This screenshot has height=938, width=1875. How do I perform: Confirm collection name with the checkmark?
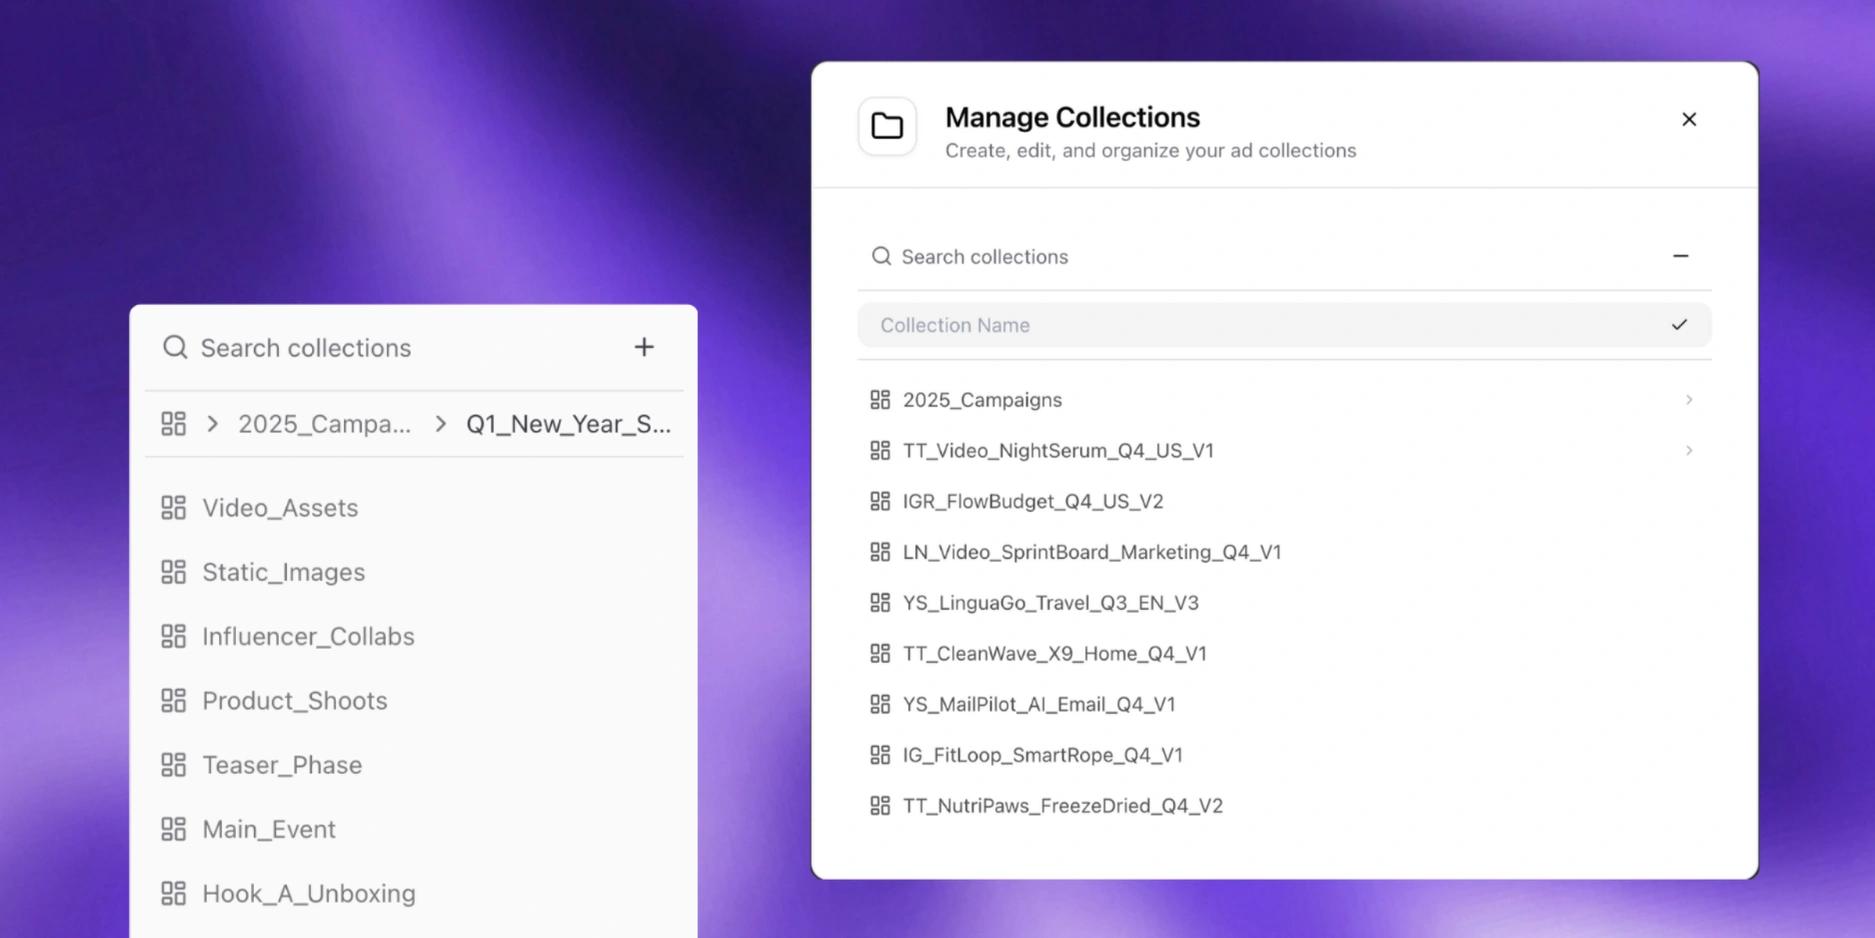click(x=1678, y=324)
